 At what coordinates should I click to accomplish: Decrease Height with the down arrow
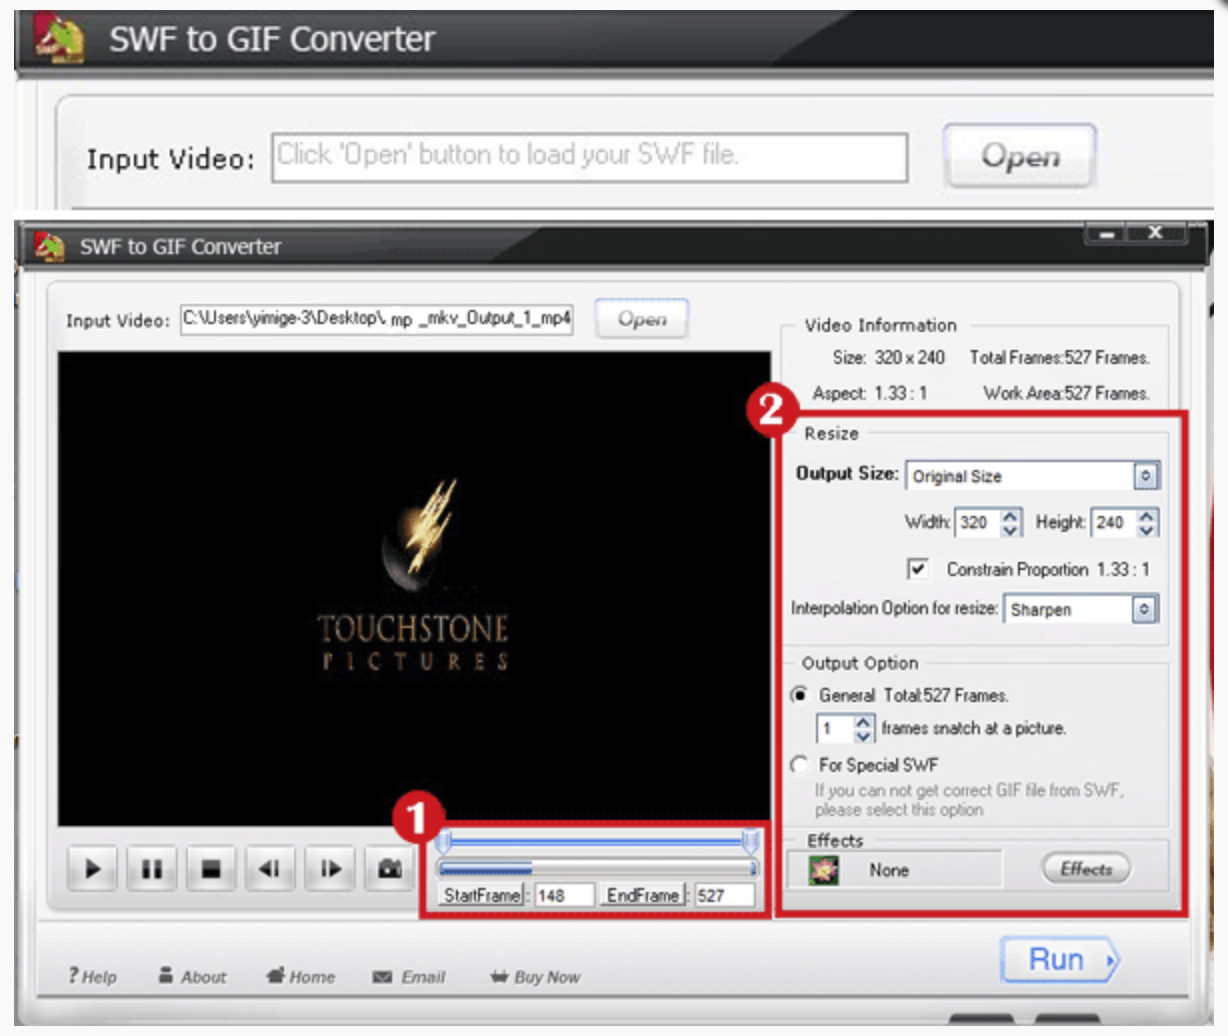1147,529
